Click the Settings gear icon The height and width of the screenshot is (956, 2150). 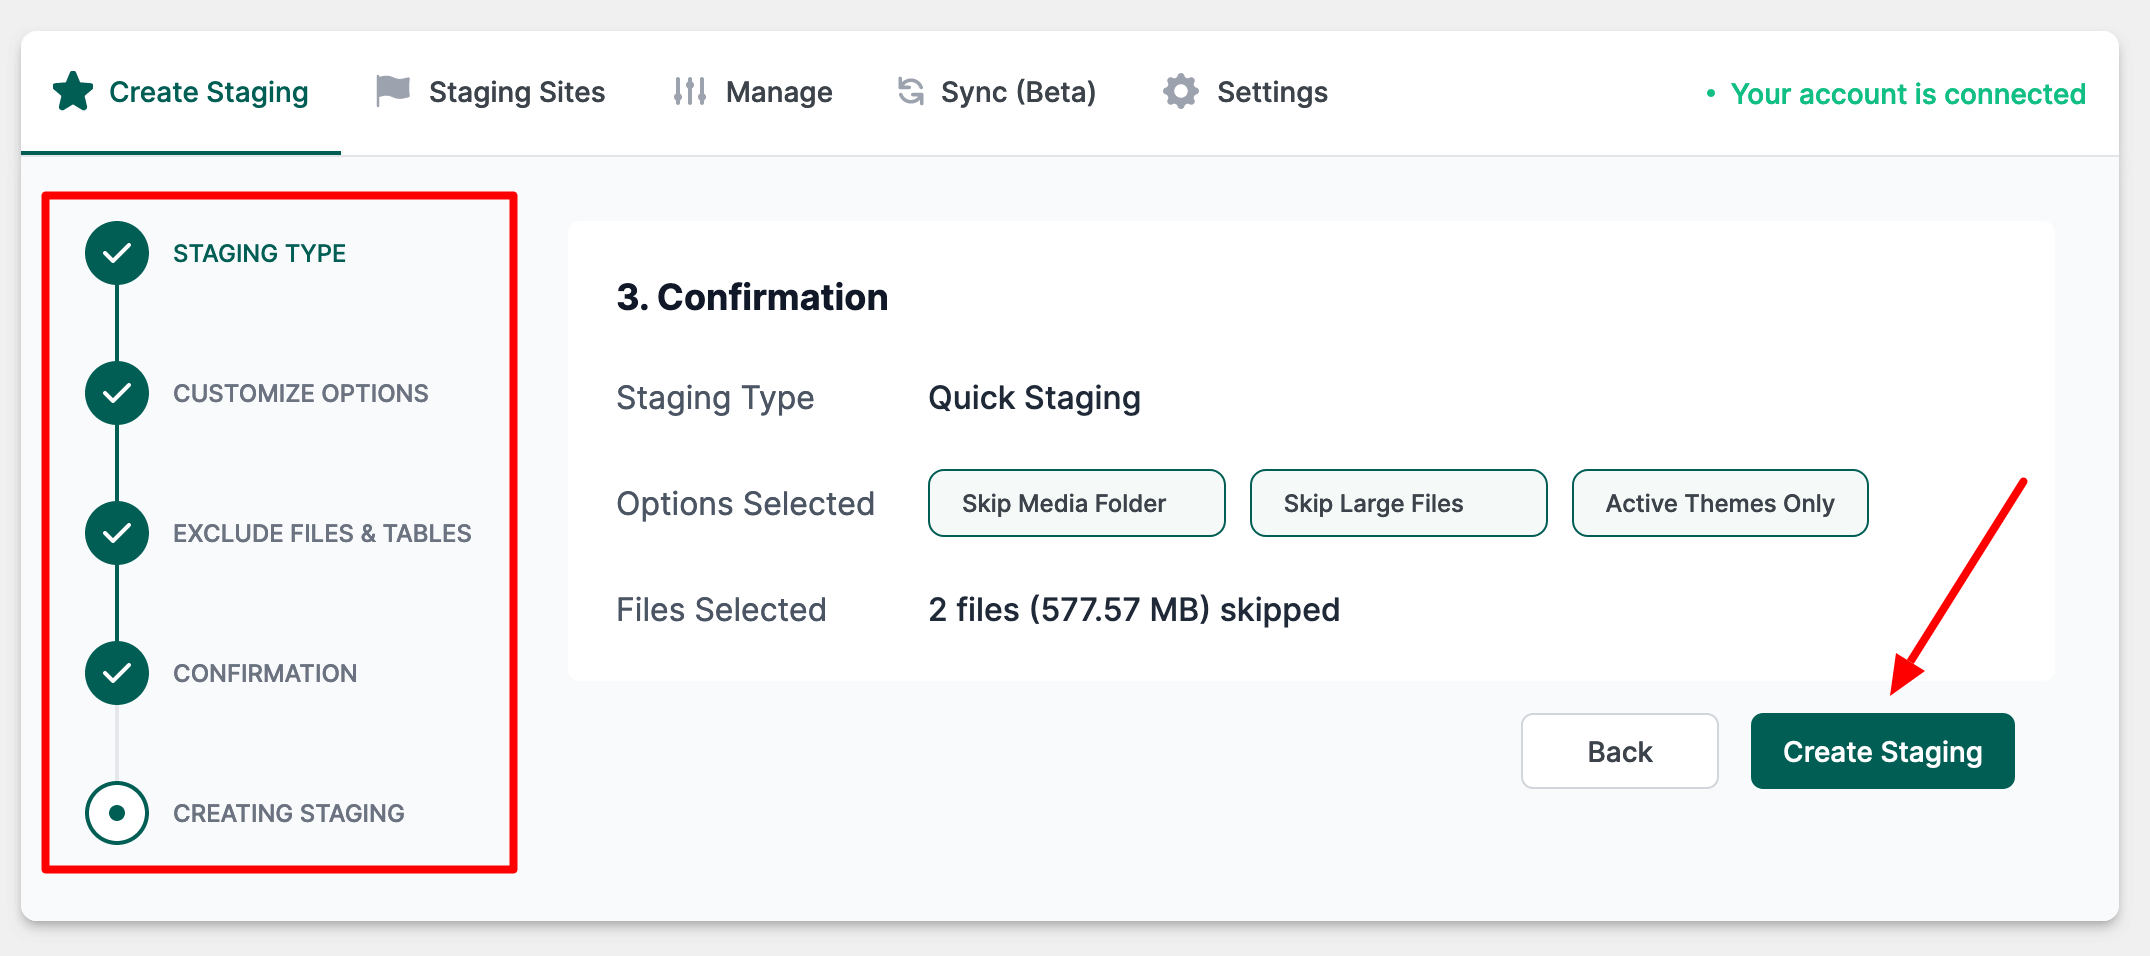[x=1180, y=92]
